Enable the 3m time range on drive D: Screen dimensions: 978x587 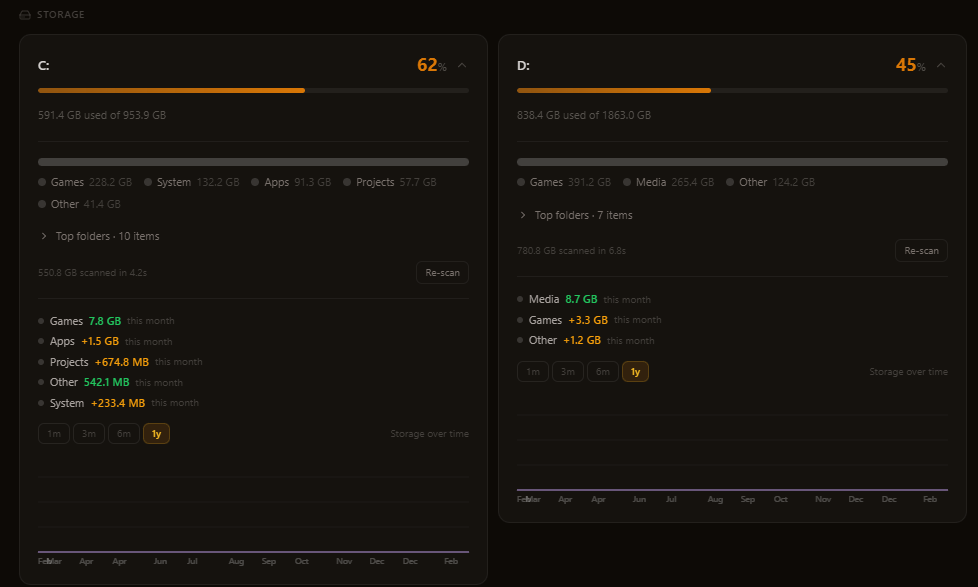pyautogui.click(x=567, y=371)
